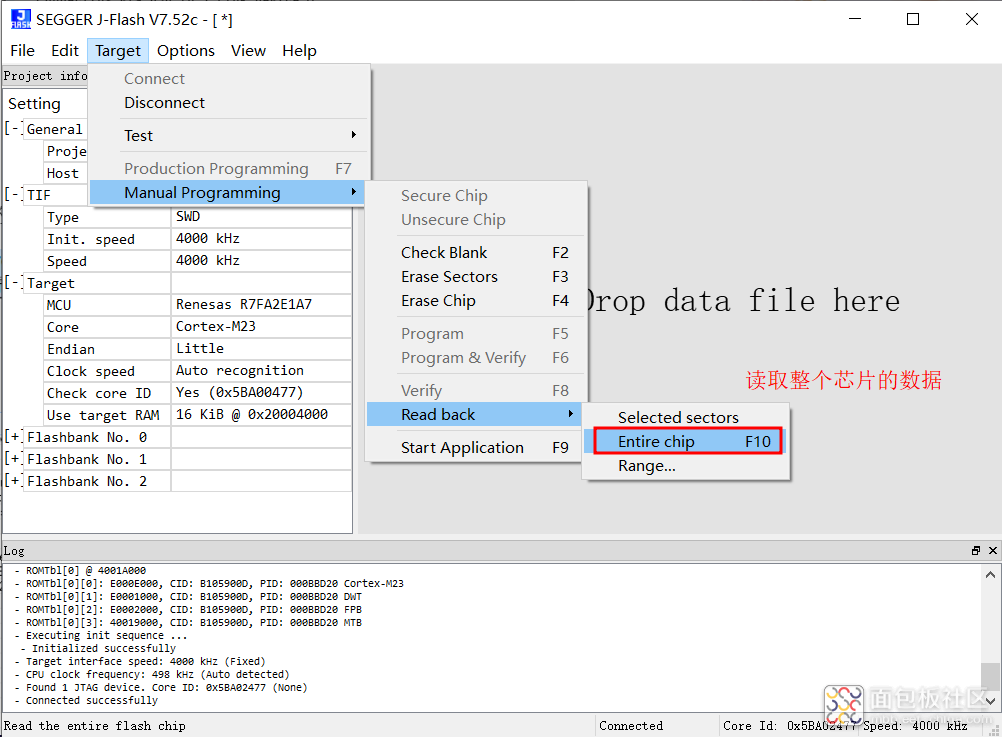The height and width of the screenshot is (737, 1002).
Task: Expand the Flashbank No. 1 node
Action: [13, 459]
